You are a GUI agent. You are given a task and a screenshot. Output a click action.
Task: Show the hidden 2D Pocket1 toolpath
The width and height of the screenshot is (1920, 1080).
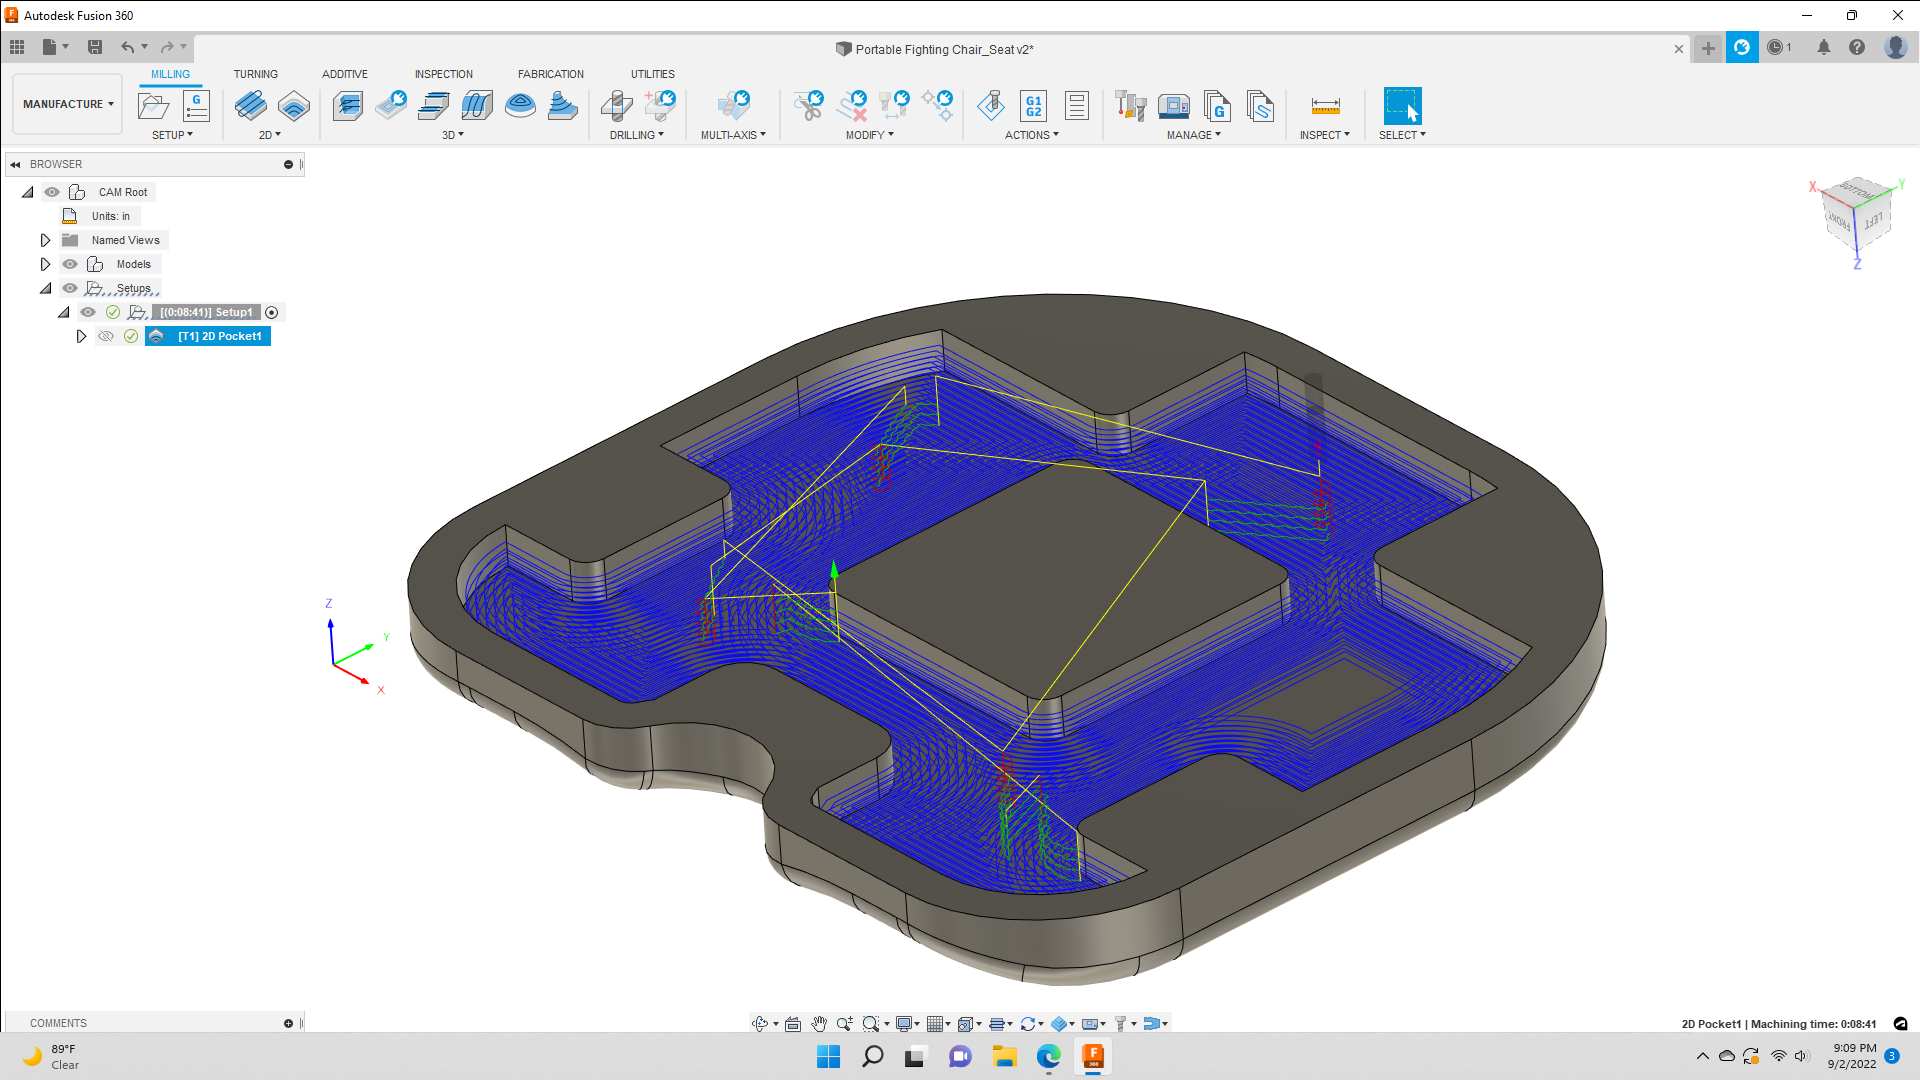click(x=107, y=336)
